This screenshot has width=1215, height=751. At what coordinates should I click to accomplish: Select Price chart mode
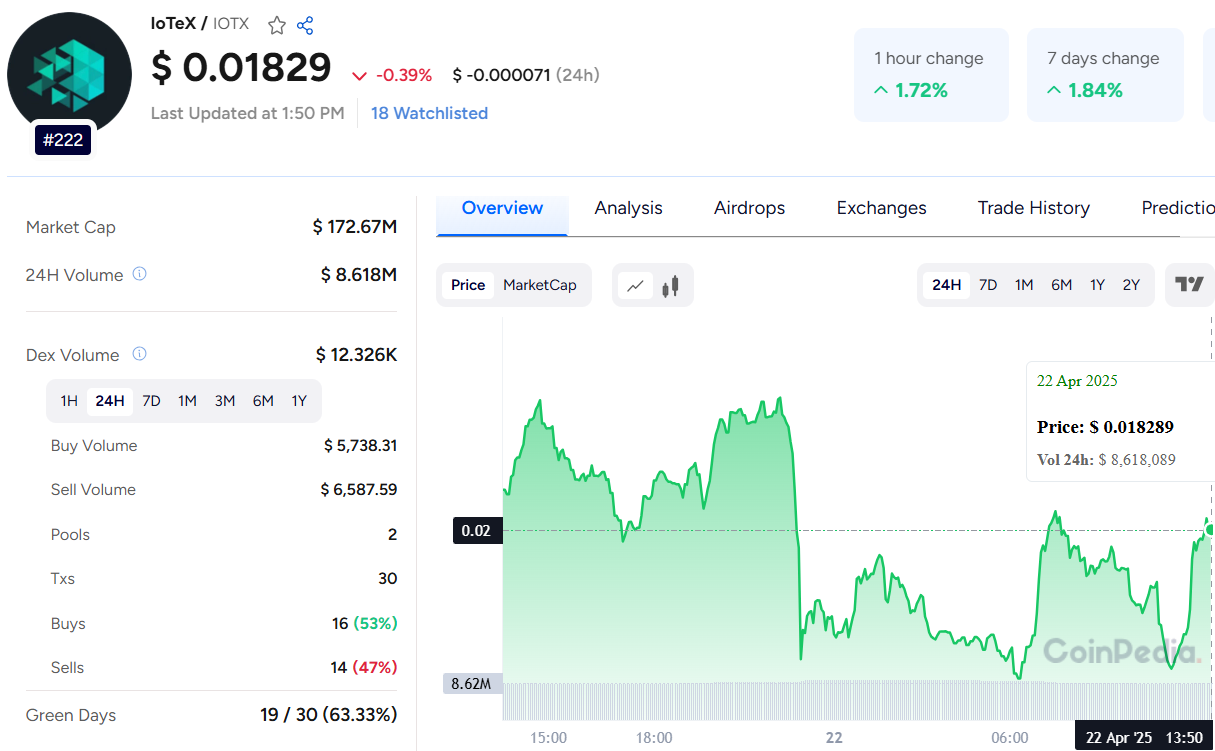(x=468, y=285)
